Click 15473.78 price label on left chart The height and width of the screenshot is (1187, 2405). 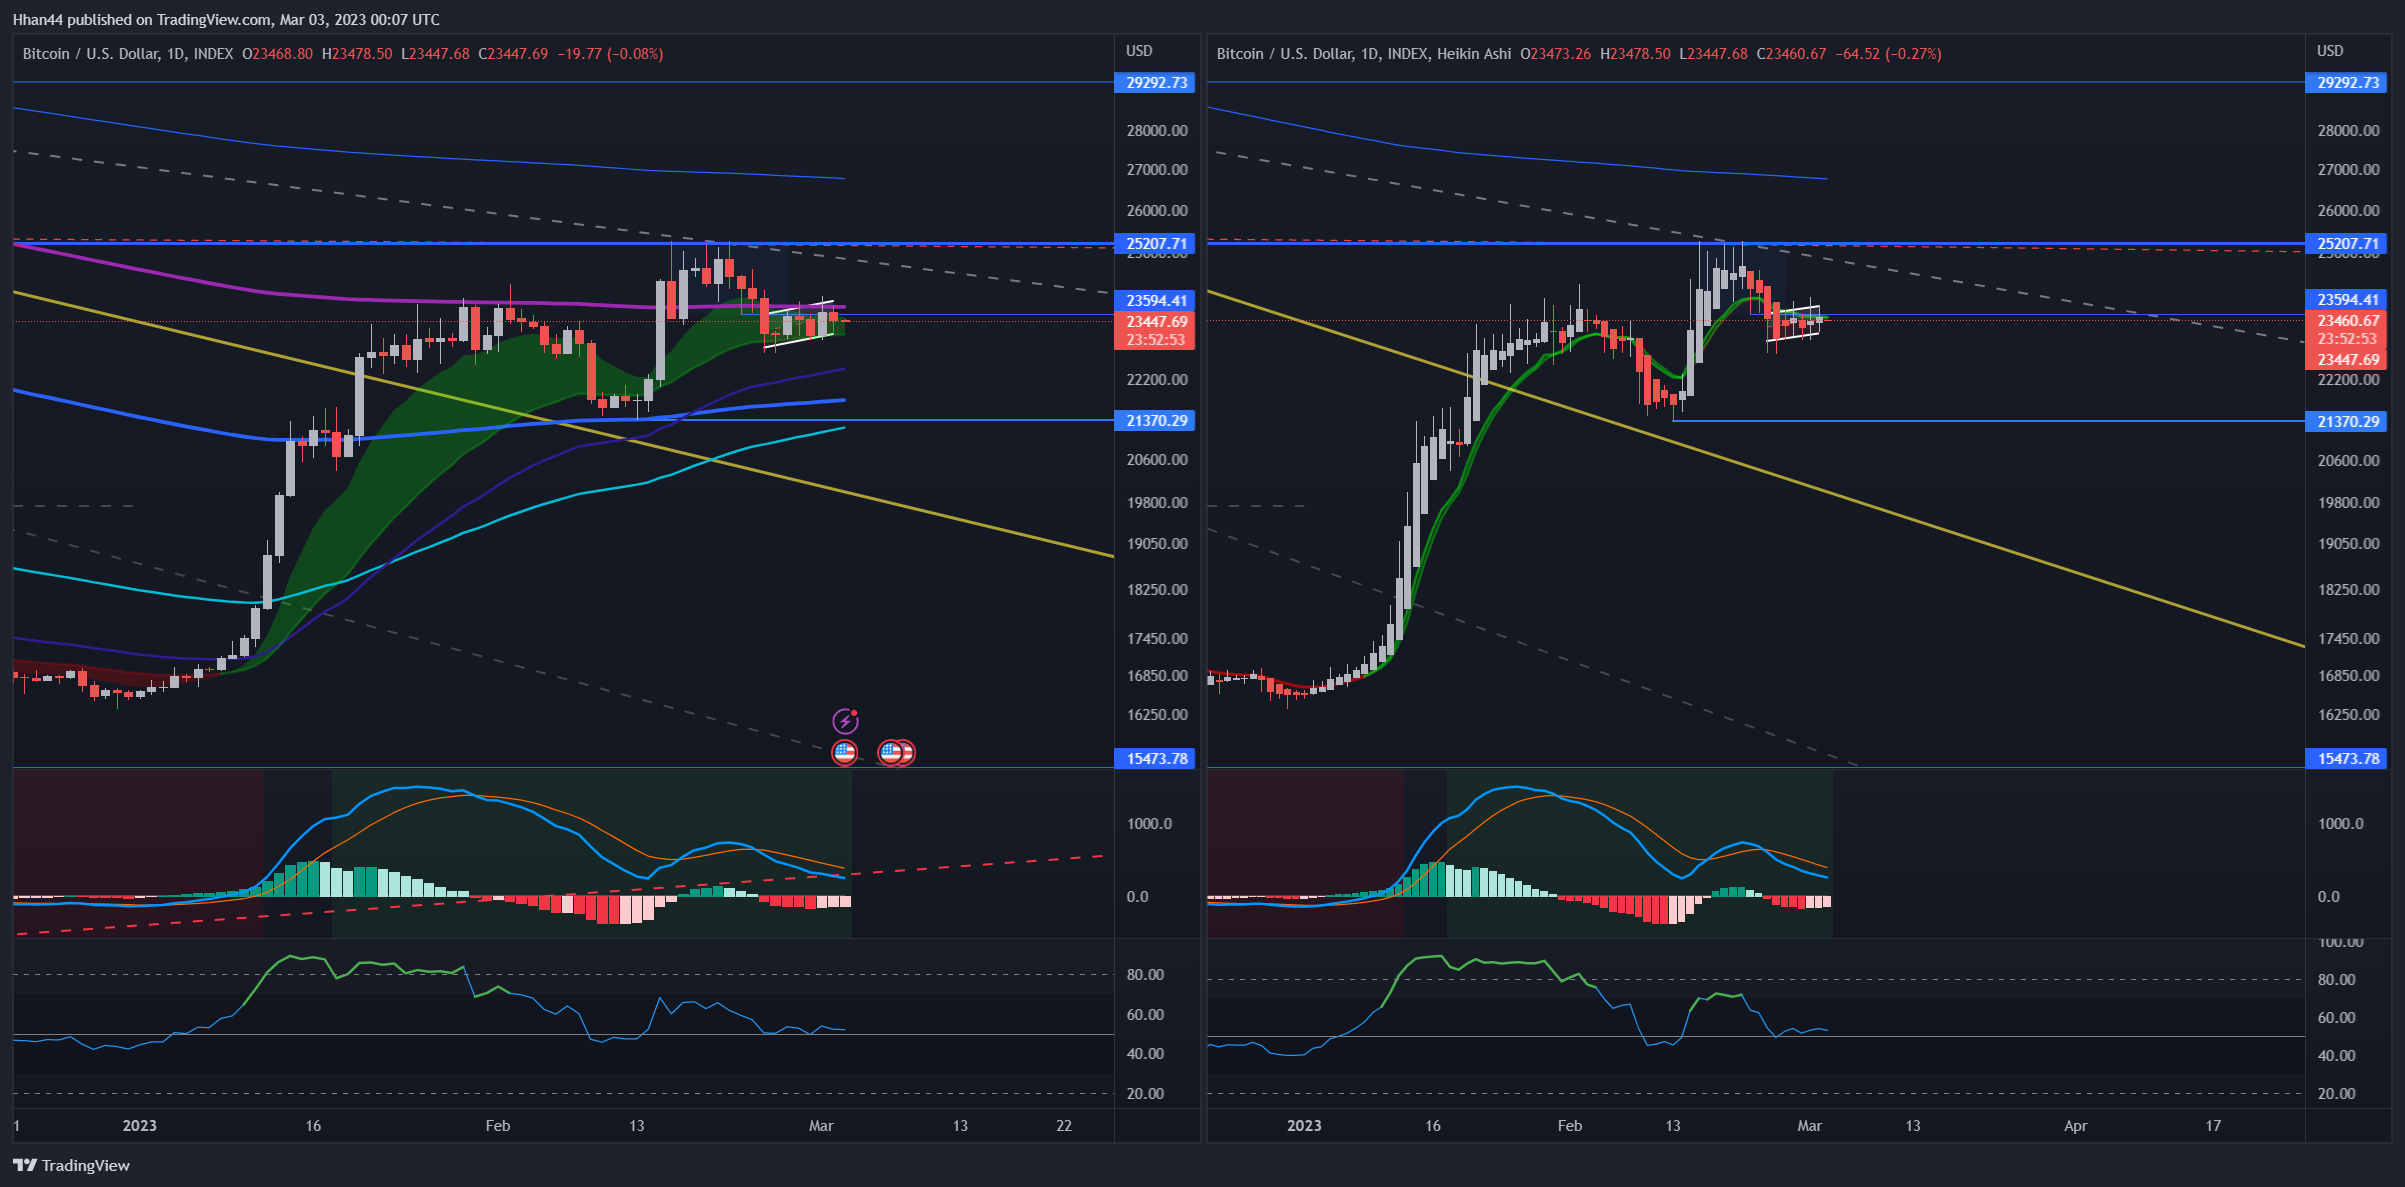point(1156,759)
